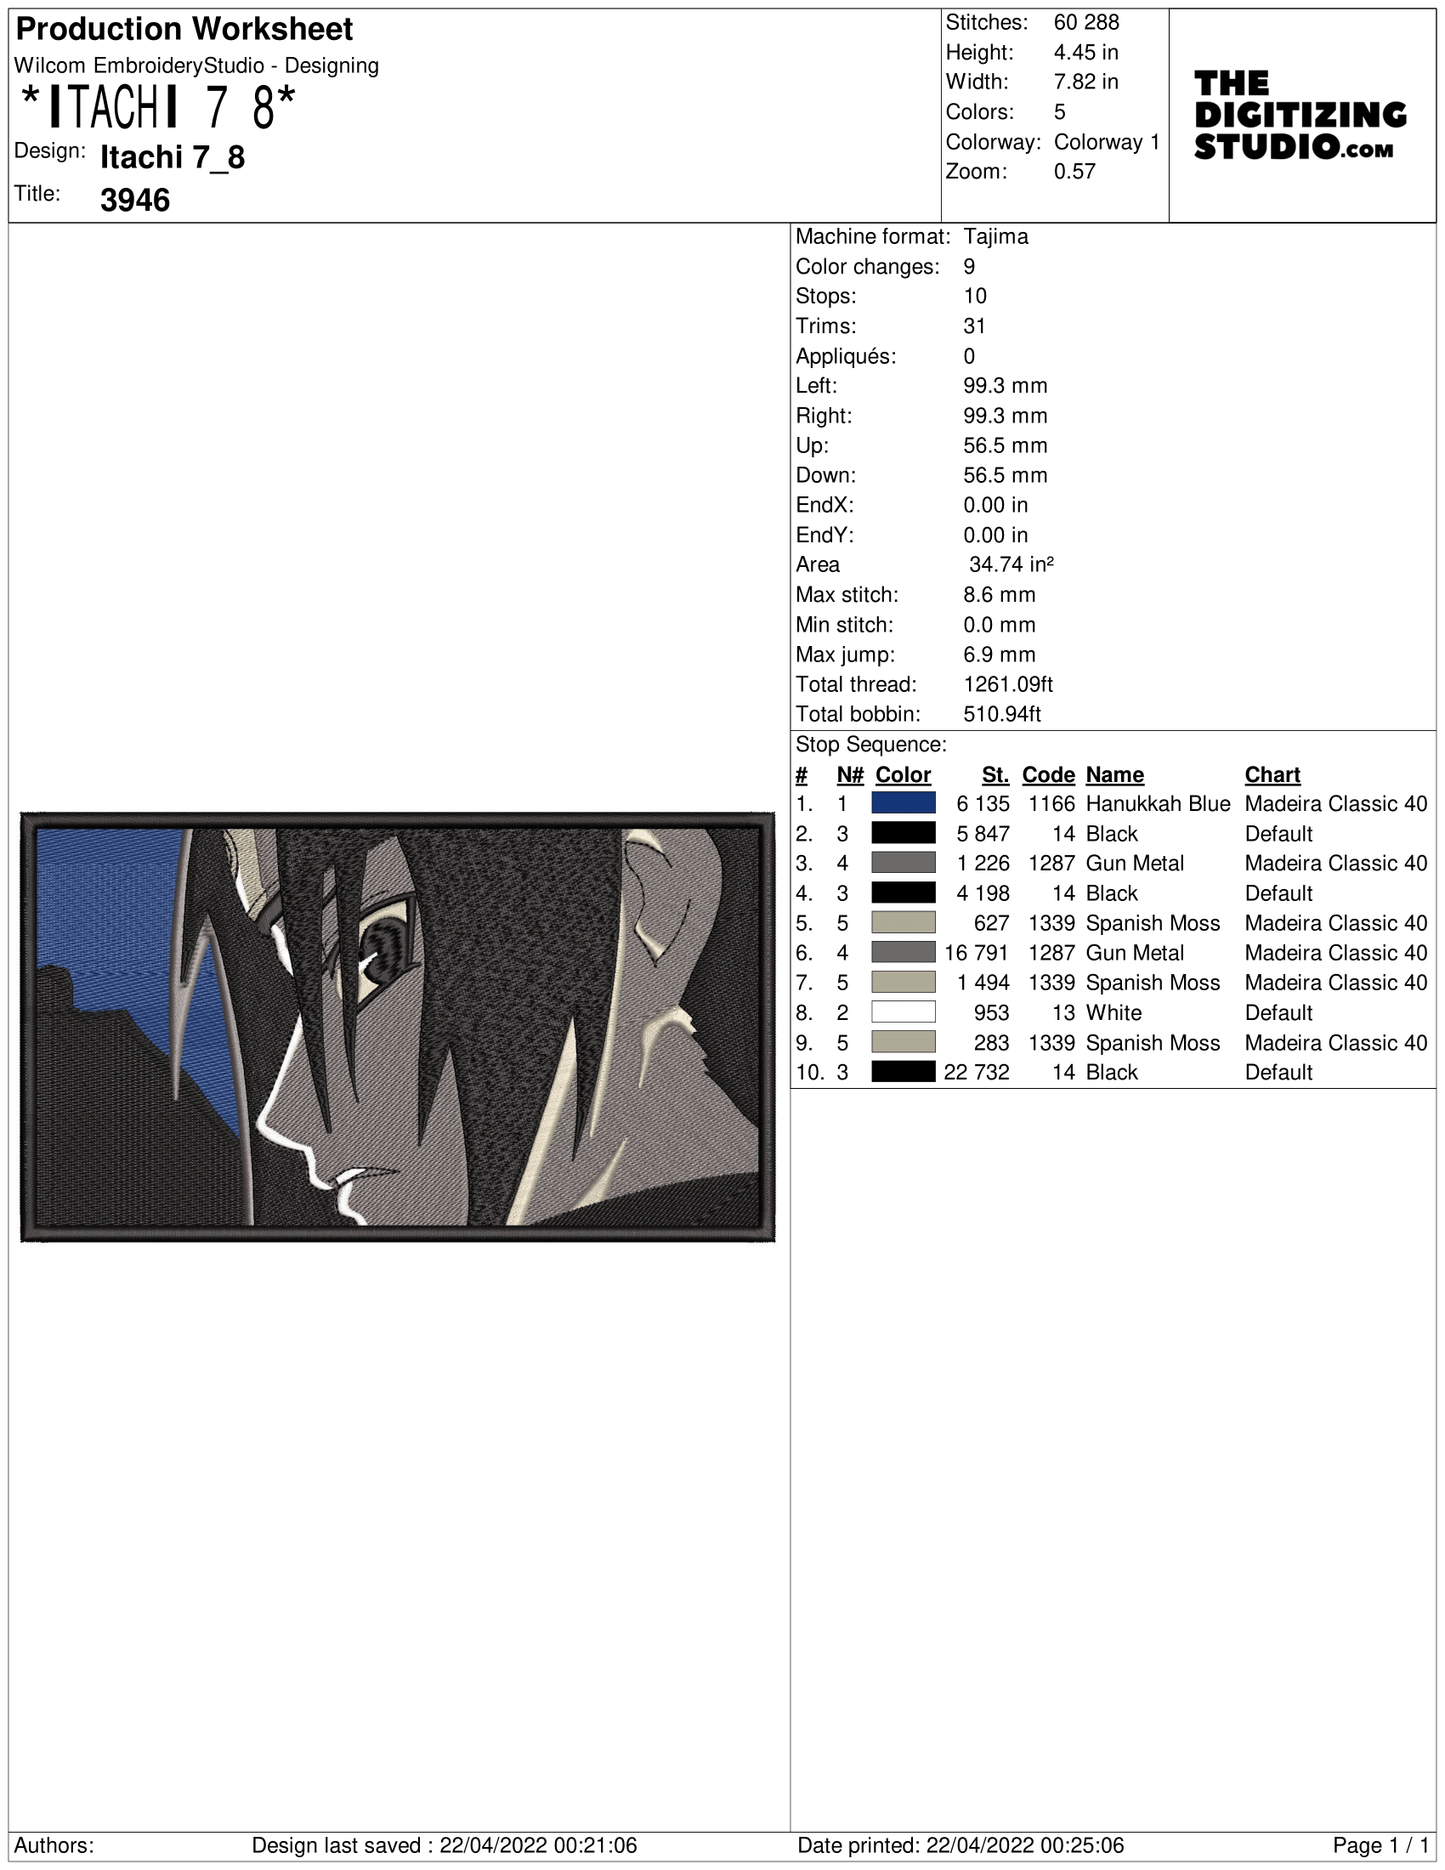
Task: Click the height value '4.45 in'
Action: pyautogui.click(x=1086, y=52)
